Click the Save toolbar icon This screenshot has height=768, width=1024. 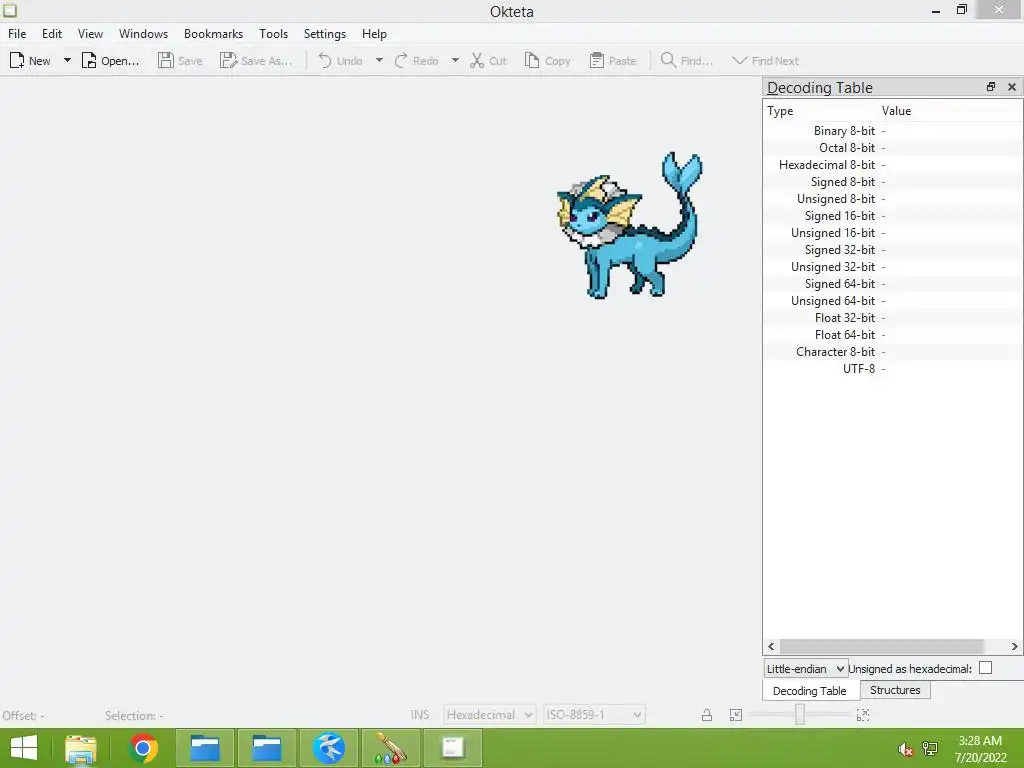[x=166, y=61]
